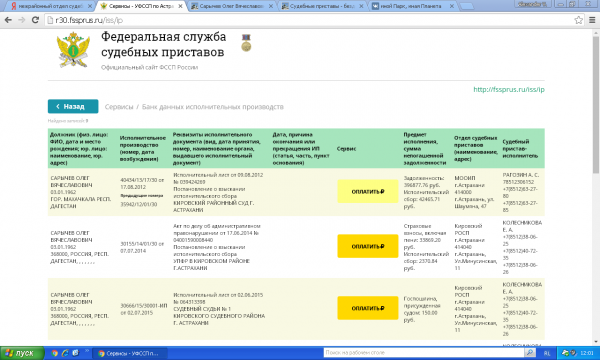This screenshot has width=600, height=360.
Task: Switch to the VK 'Парк' tab
Action: (412, 6)
